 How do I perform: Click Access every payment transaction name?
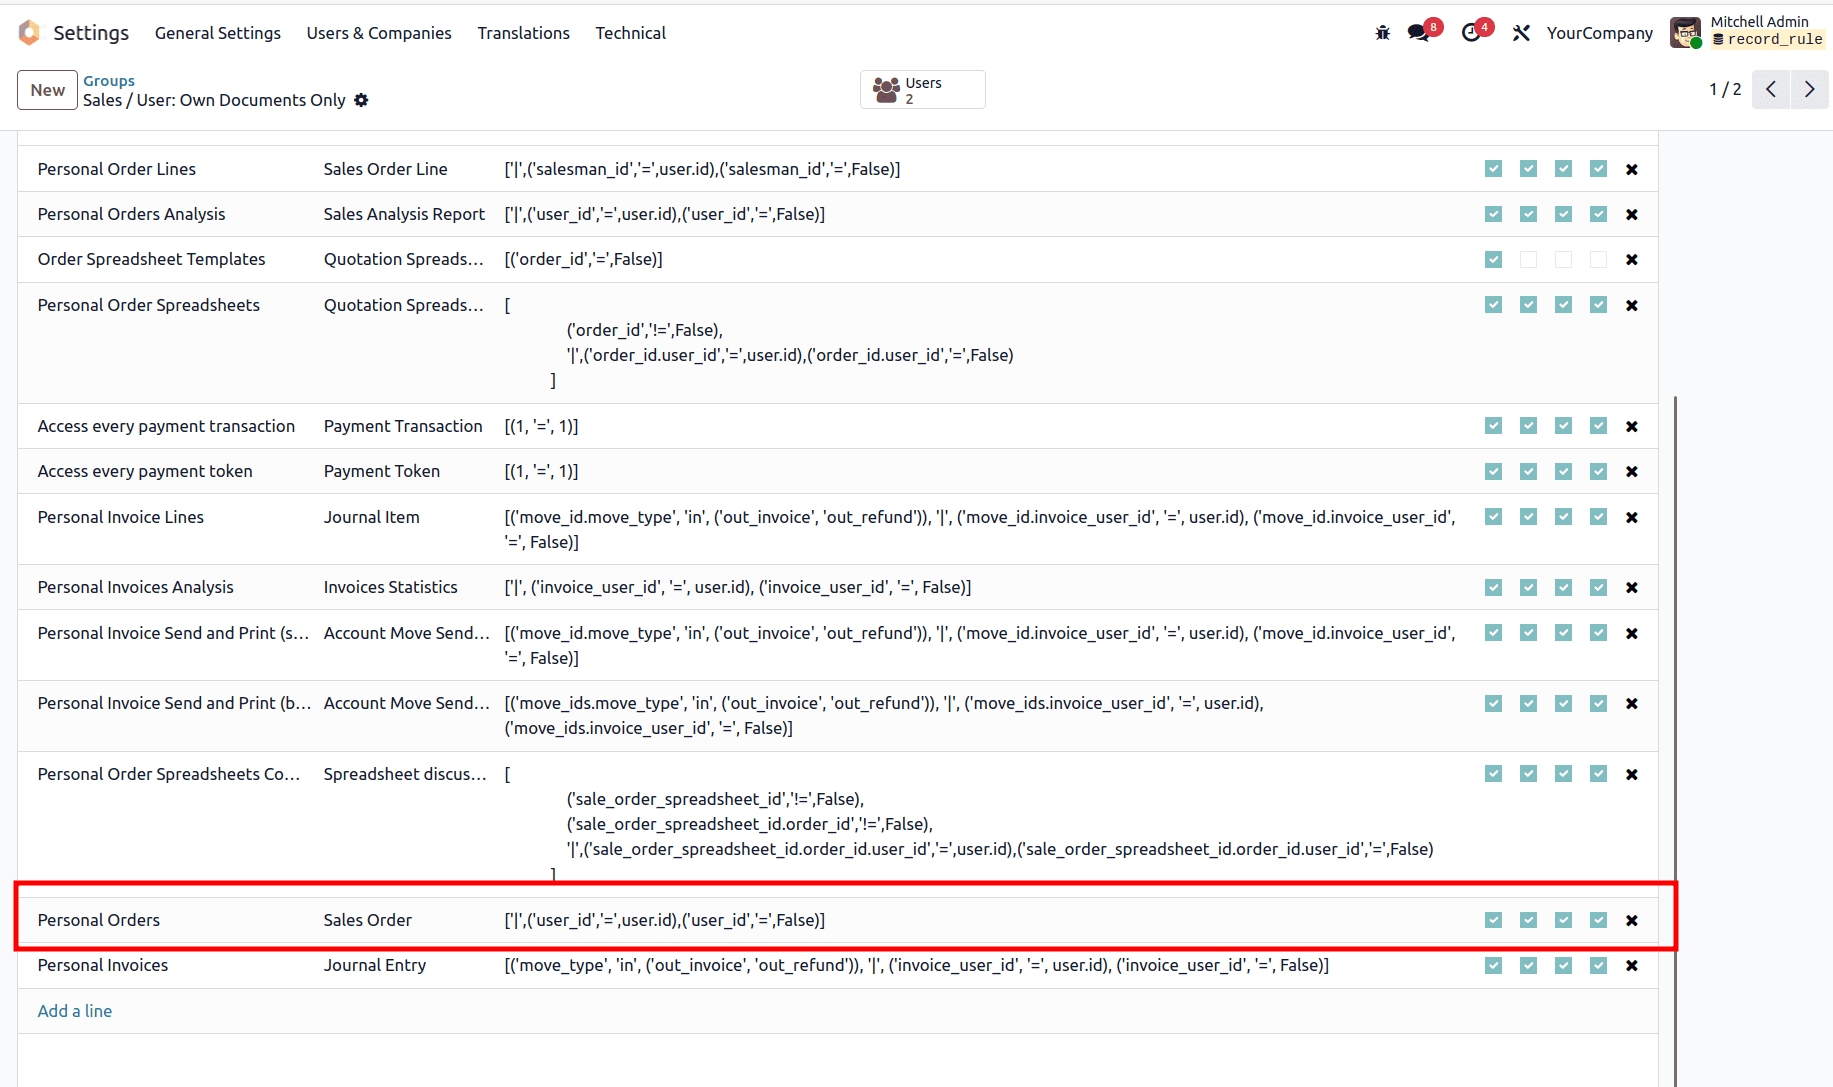166,426
